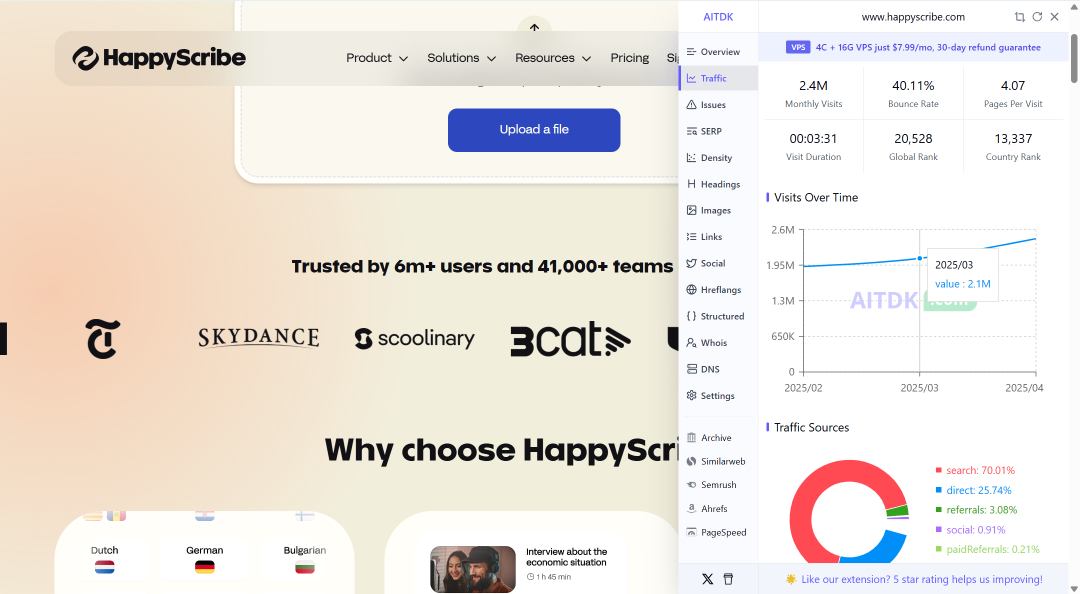Click the 3cat logo
This screenshot has height=594, width=1080.
click(570, 339)
